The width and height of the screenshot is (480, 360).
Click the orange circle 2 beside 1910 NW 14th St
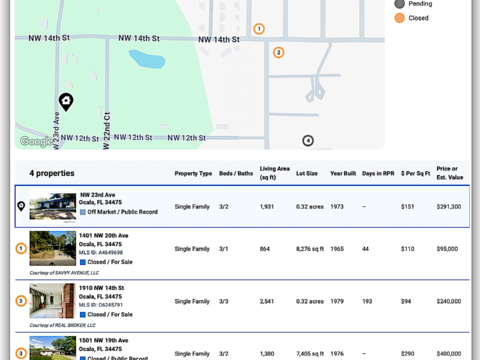[x=21, y=301]
